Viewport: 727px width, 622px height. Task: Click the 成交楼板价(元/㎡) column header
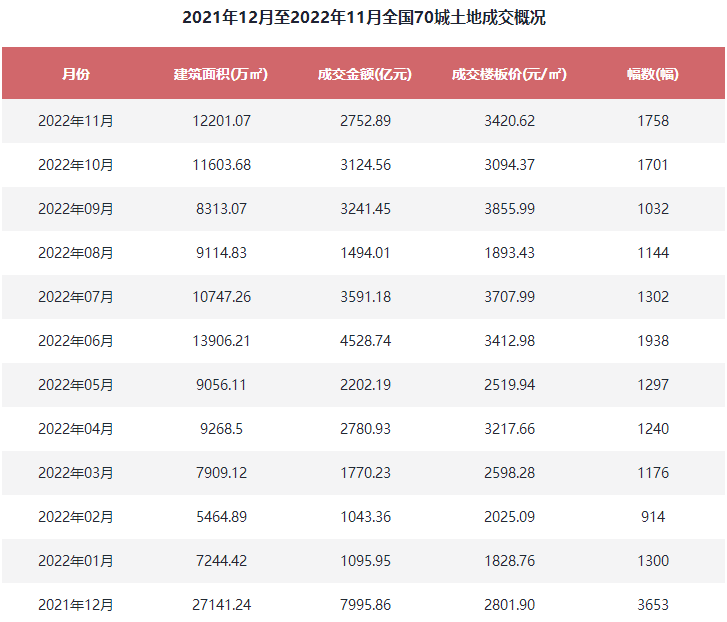[x=509, y=74]
